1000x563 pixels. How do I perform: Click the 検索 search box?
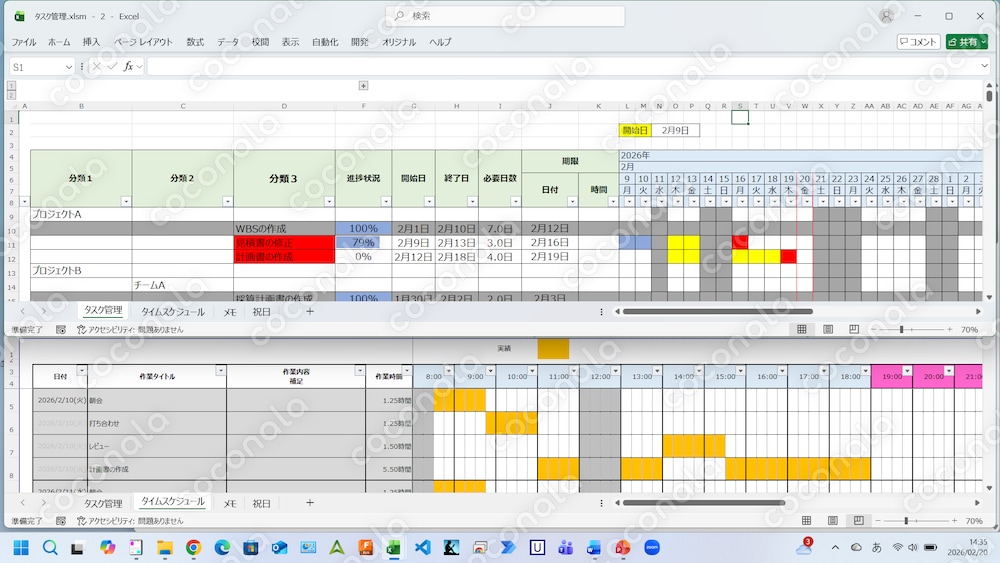505,16
